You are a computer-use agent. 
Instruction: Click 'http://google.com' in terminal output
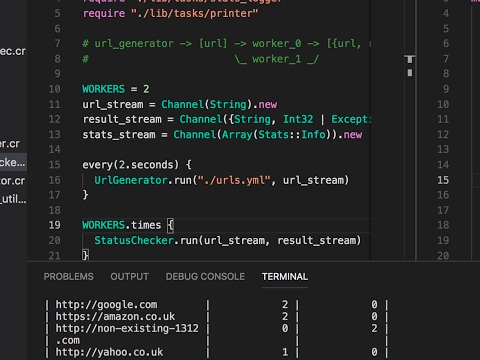click(x=106, y=304)
